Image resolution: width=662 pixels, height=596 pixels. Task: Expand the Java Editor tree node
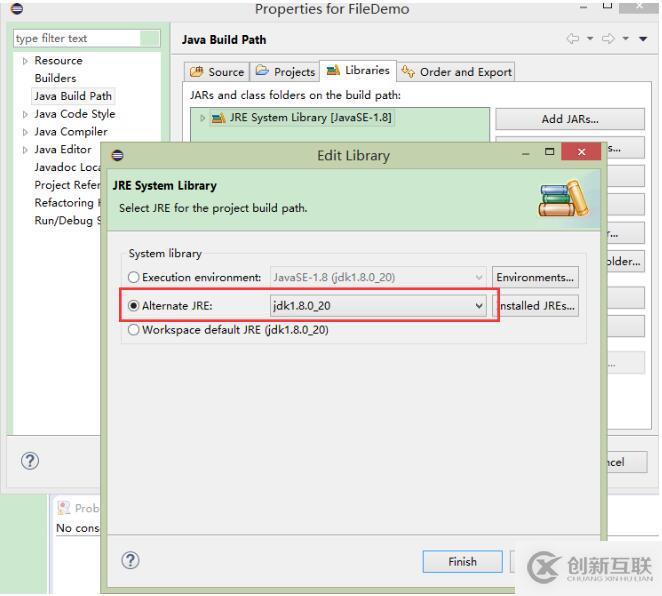click(x=25, y=150)
